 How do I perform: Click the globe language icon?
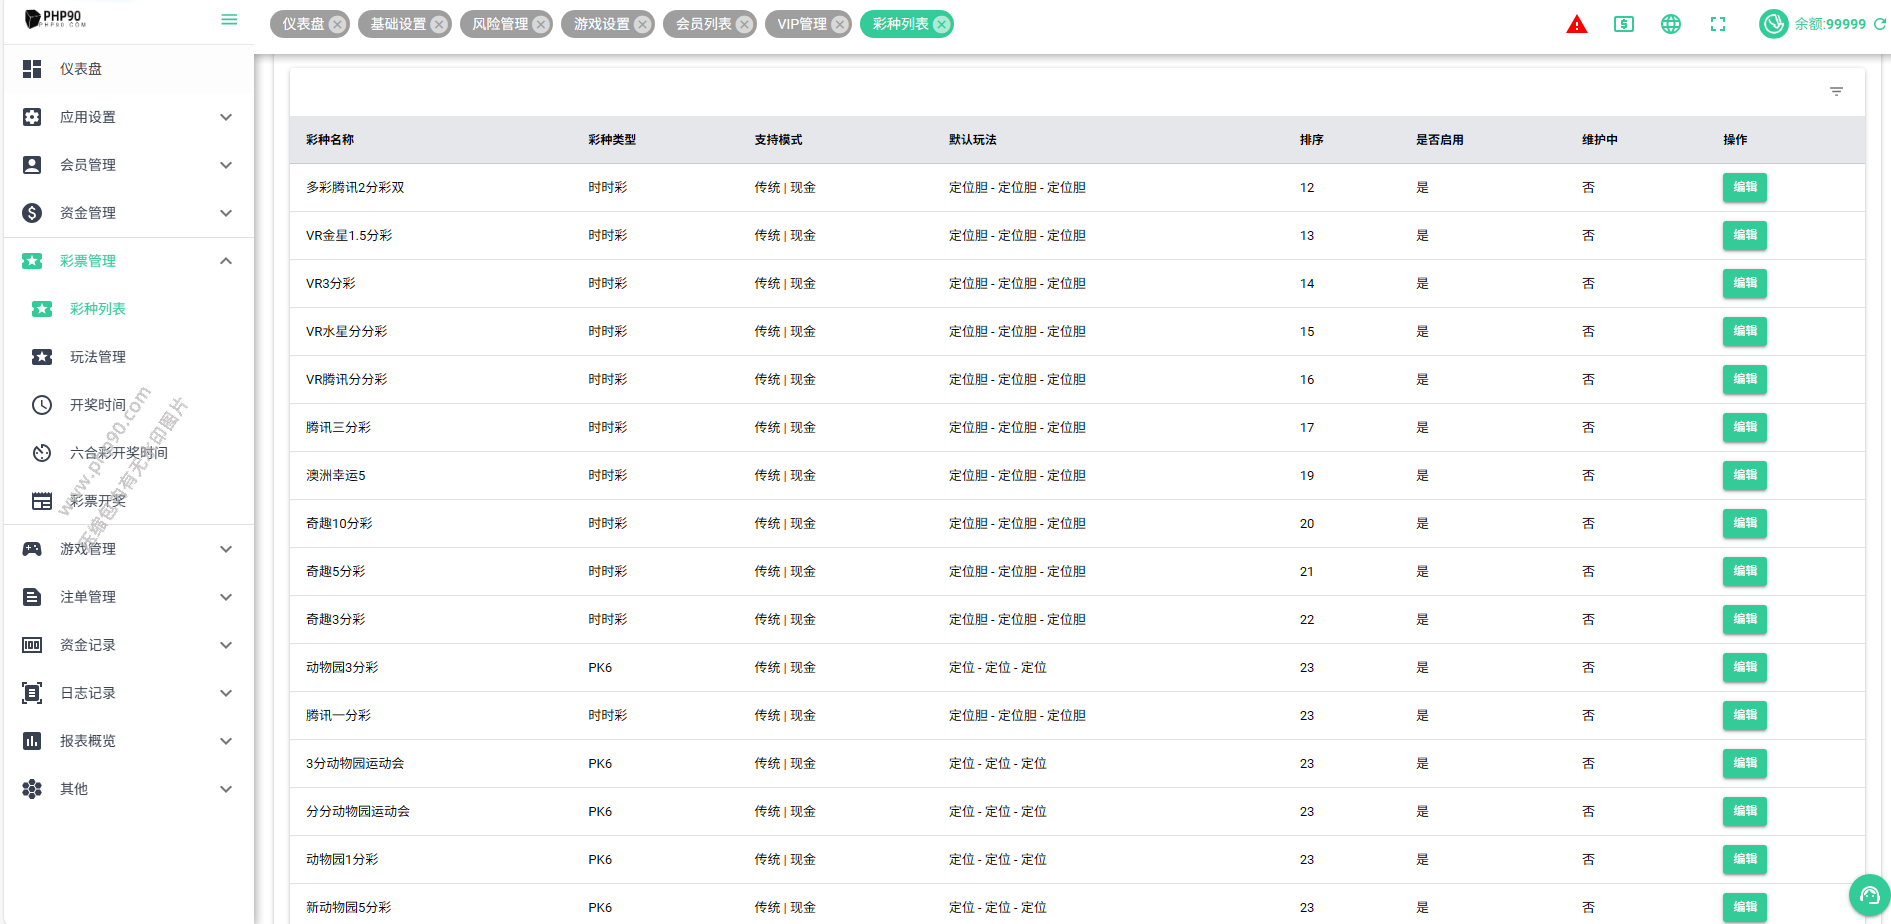point(1671,24)
